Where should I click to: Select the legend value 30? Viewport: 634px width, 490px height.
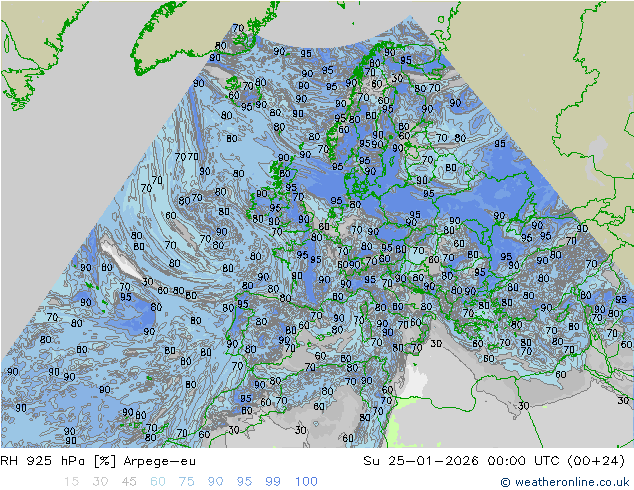pyautogui.click(x=100, y=482)
